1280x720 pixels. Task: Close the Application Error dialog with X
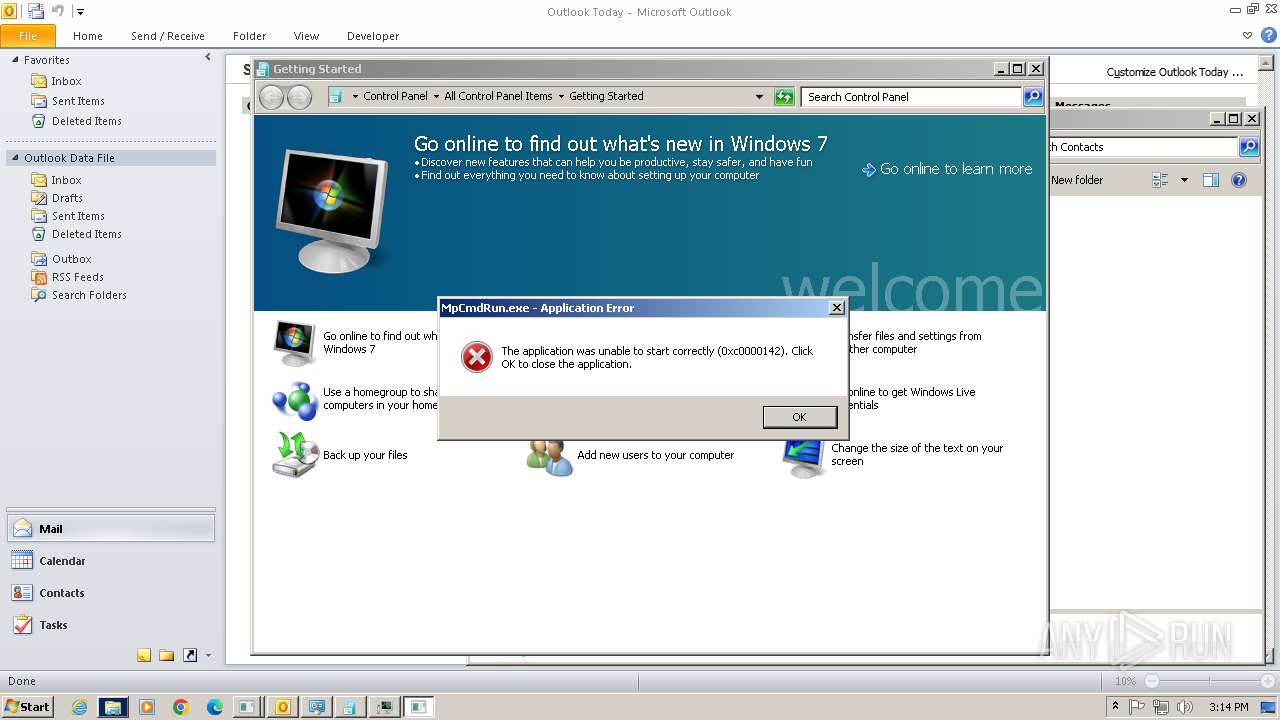tap(837, 308)
